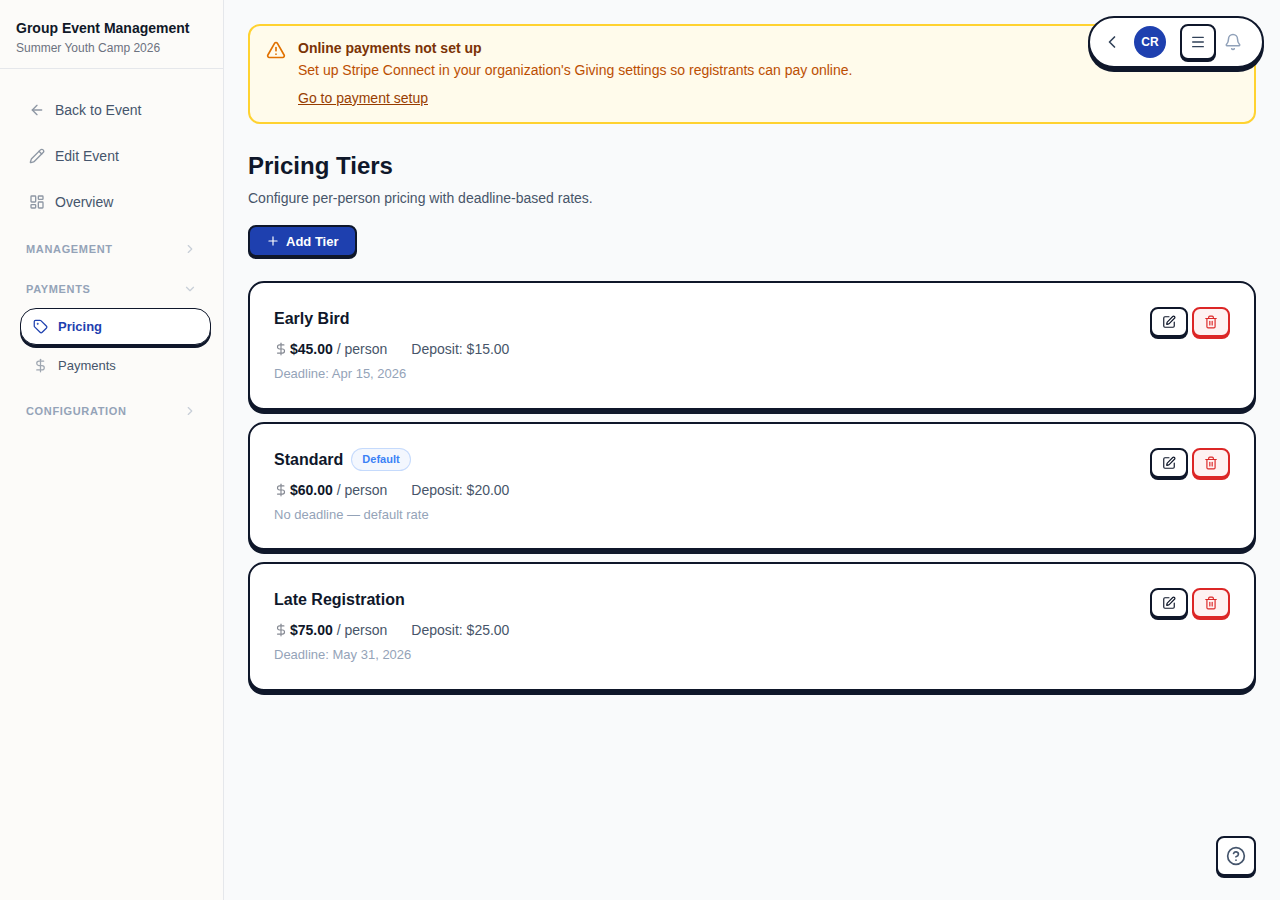Click the CR avatar in the top bar

pyautogui.click(x=1149, y=42)
